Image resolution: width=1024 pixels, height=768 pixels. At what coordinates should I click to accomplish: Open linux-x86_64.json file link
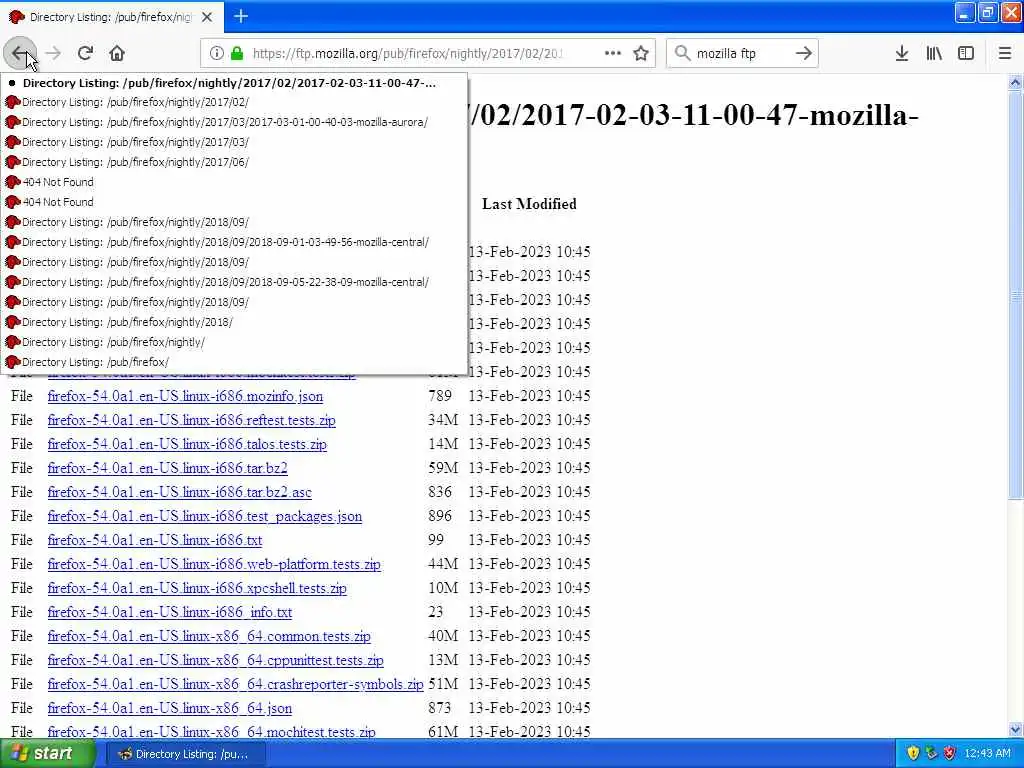pyautogui.click(x=170, y=709)
